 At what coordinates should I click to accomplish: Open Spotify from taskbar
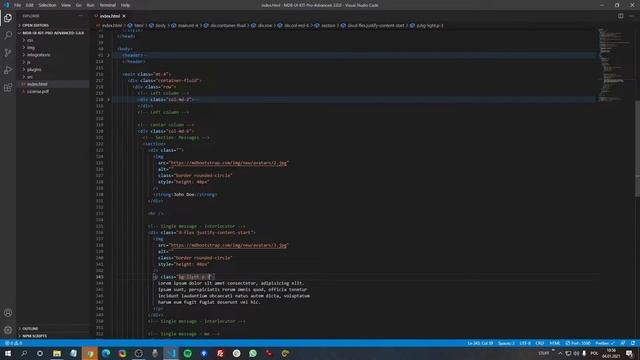click(188, 353)
